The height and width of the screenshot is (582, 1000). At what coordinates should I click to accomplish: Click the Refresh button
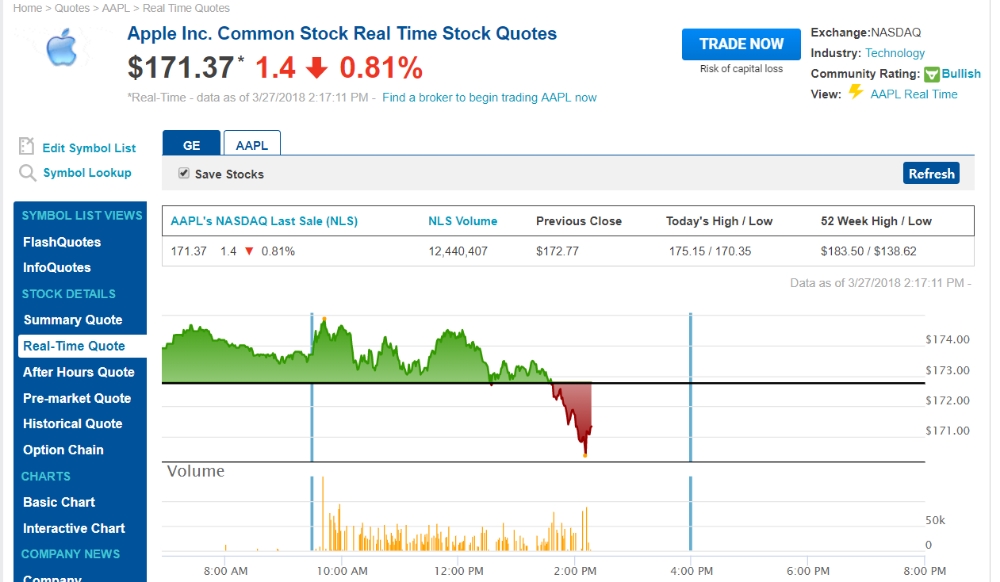point(930,173)
